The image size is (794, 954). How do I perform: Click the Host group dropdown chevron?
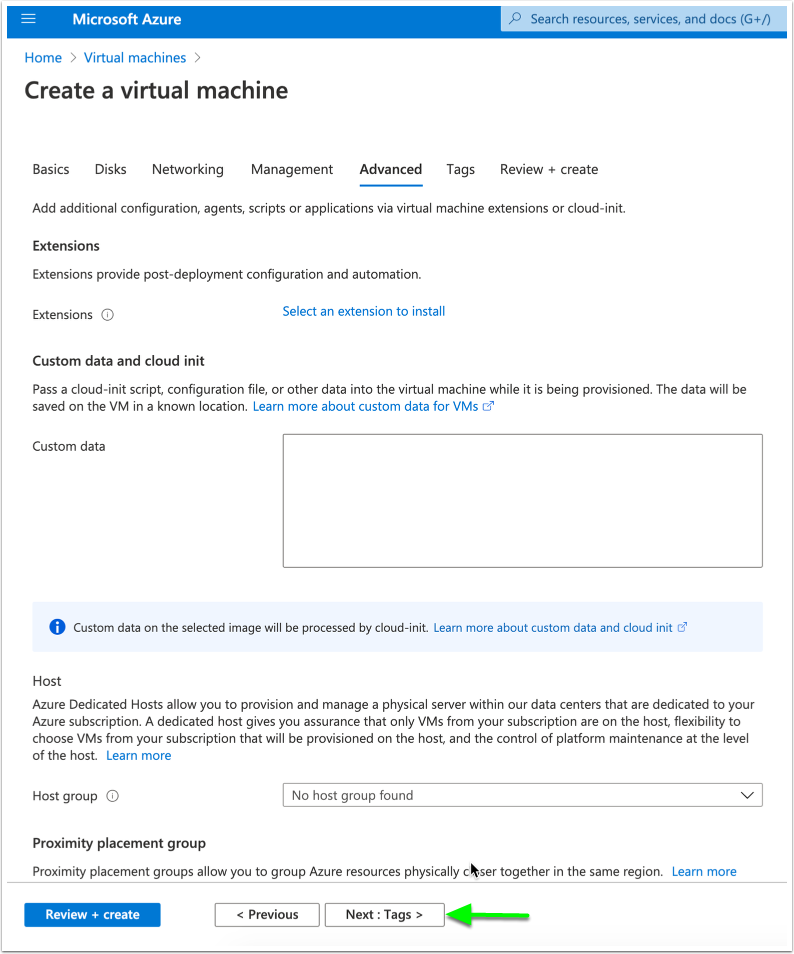(x=747, y=795)
